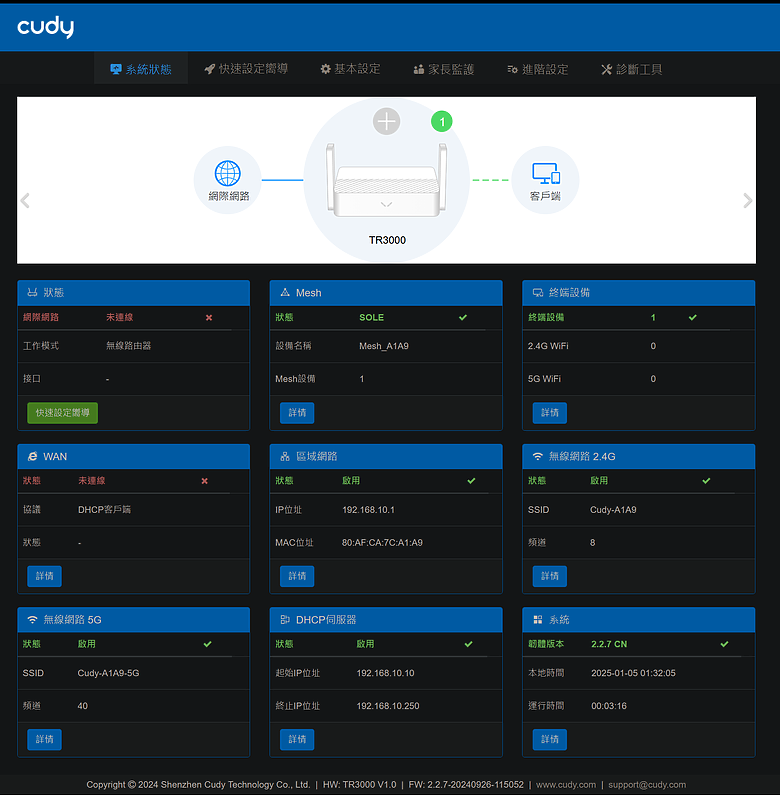Open 無線網路 5G 詳情 button

click(x=45, y=739)
